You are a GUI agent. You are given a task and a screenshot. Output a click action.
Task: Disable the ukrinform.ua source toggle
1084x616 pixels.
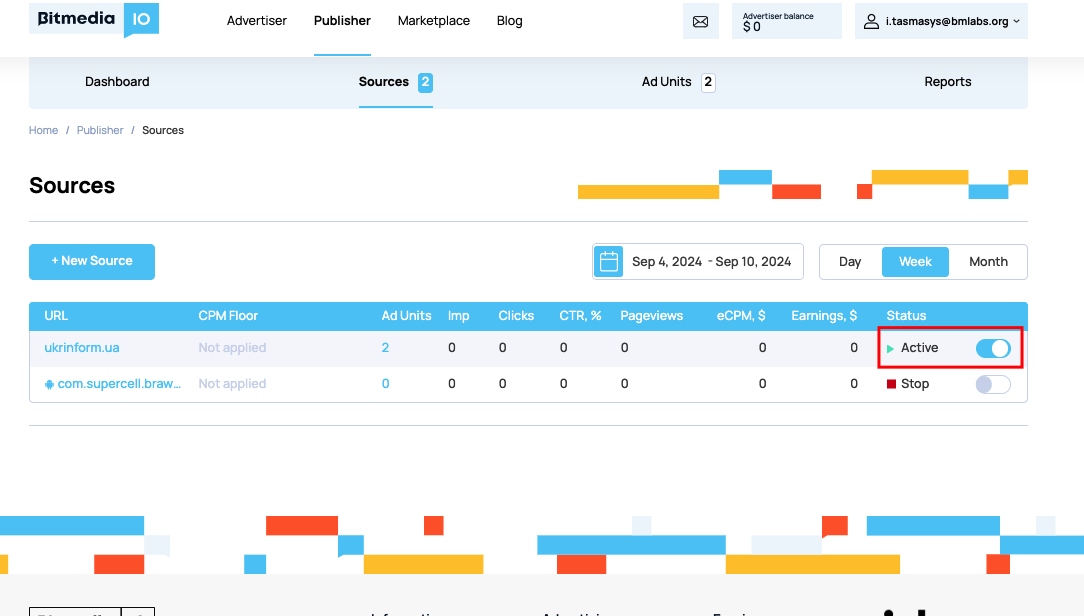[x=992, y=348]
